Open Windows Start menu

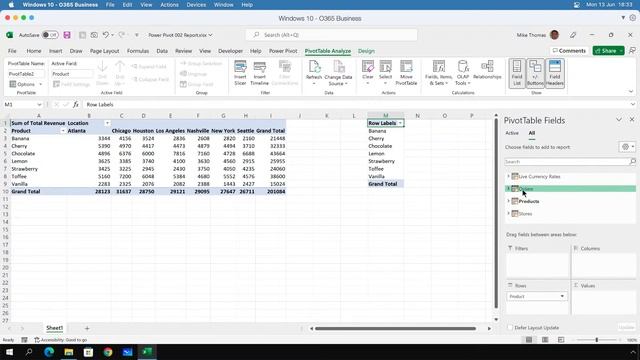[9, 352]
